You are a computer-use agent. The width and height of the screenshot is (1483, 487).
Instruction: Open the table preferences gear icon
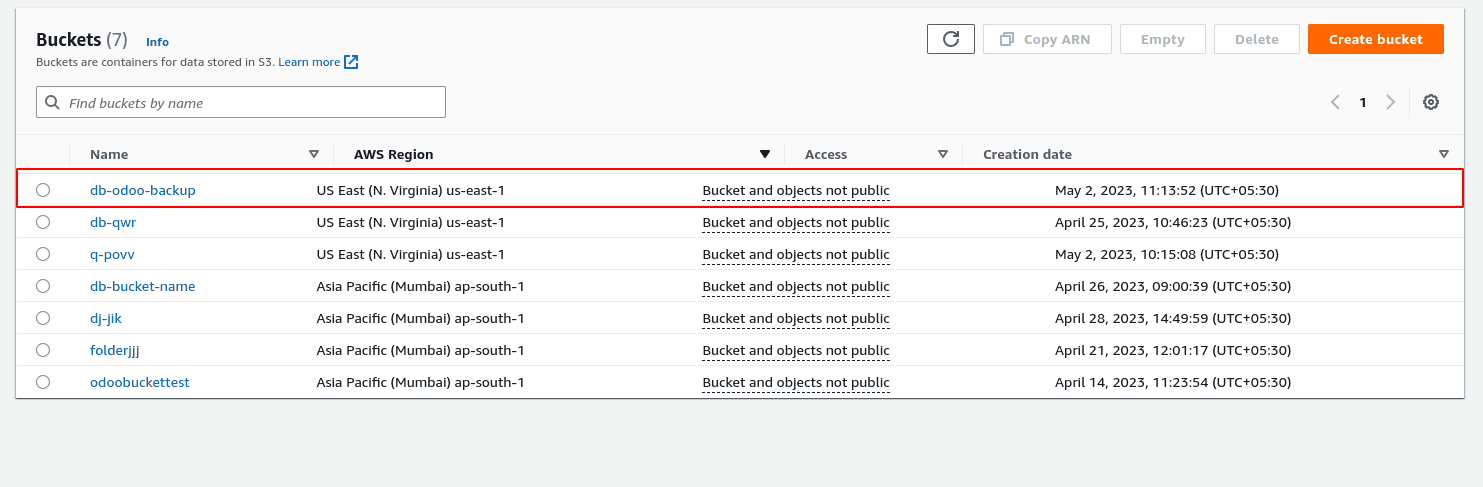click(1431, 102)
